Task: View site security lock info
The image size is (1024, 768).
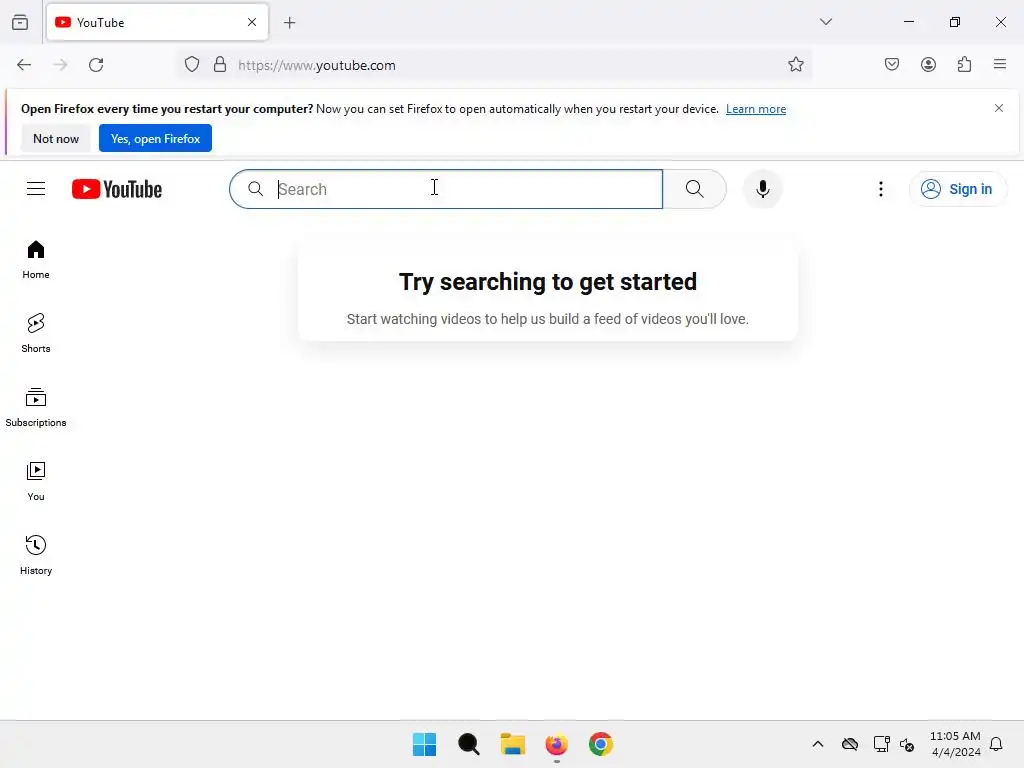Action: (x=220, y=65)
